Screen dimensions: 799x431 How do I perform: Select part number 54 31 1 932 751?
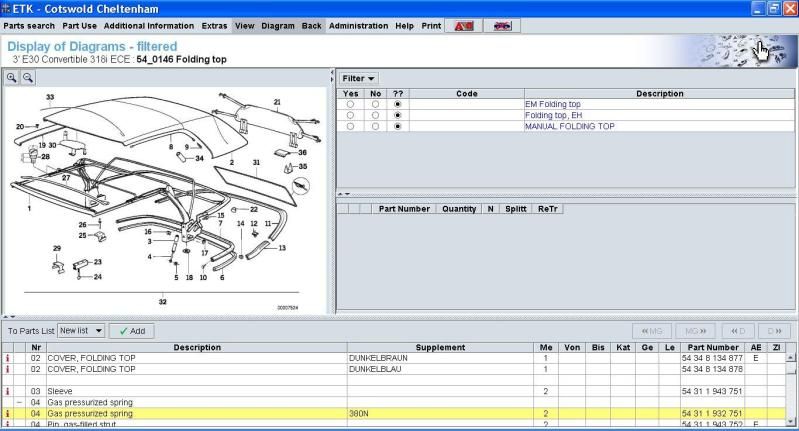point(712,414)
